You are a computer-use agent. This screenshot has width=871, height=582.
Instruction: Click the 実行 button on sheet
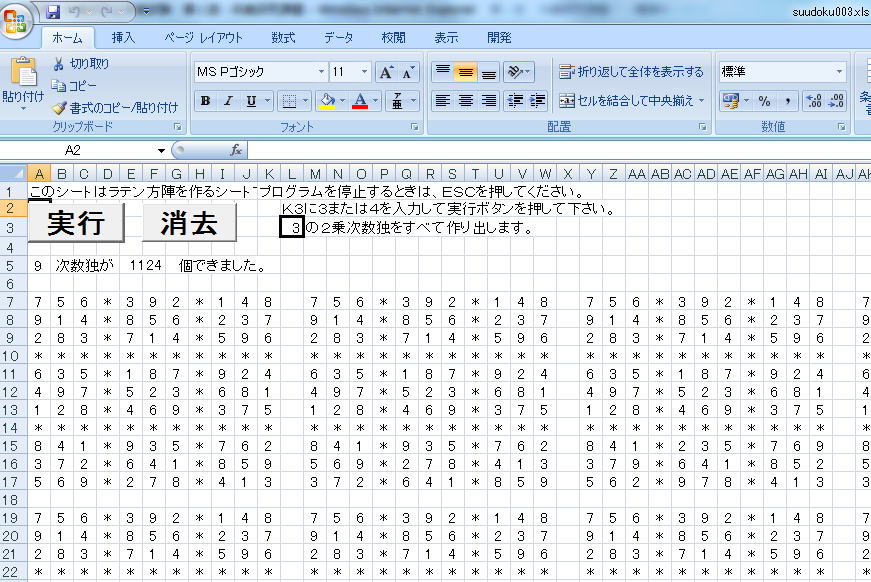click(76, 223)
